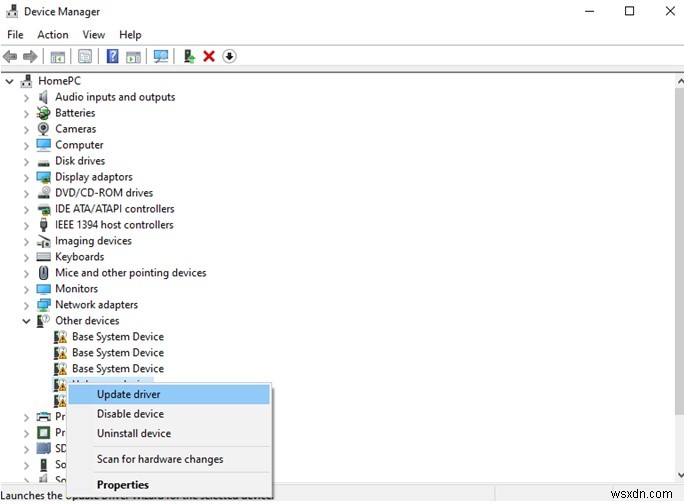Viewport: 684px width, 504px height.
Task: Choose Update driver from context menu
Action: [169, 394]
